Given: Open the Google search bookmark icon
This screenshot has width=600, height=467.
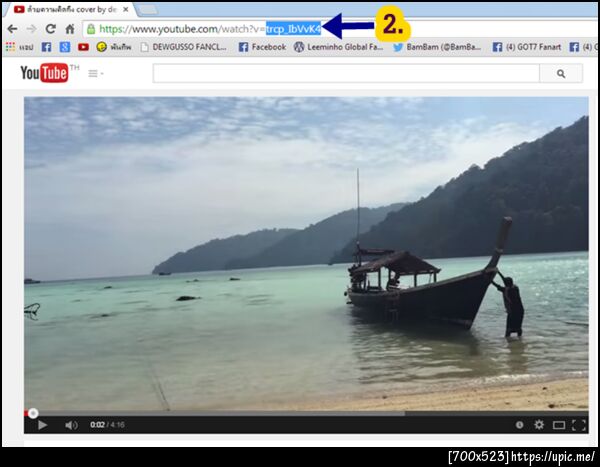Looking at the screenshot, I should (65, 47).
